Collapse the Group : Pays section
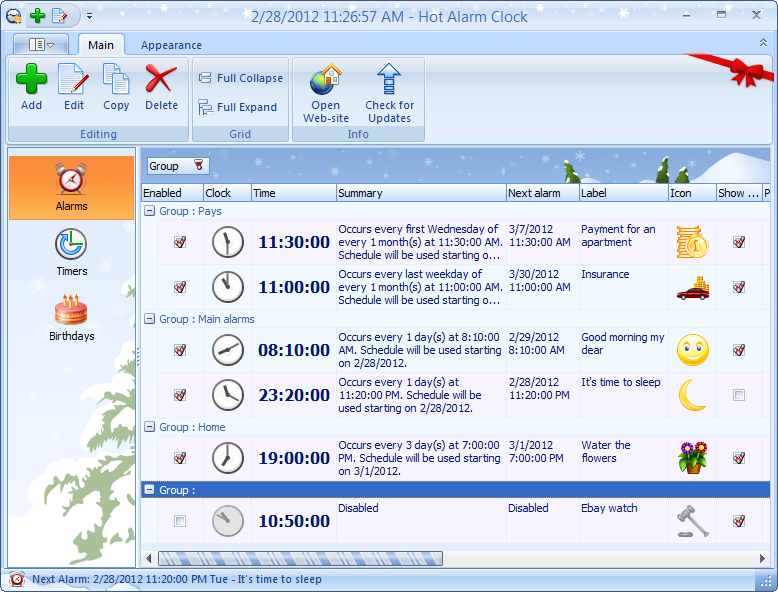The image size is (778, 592). click(149, 211)
